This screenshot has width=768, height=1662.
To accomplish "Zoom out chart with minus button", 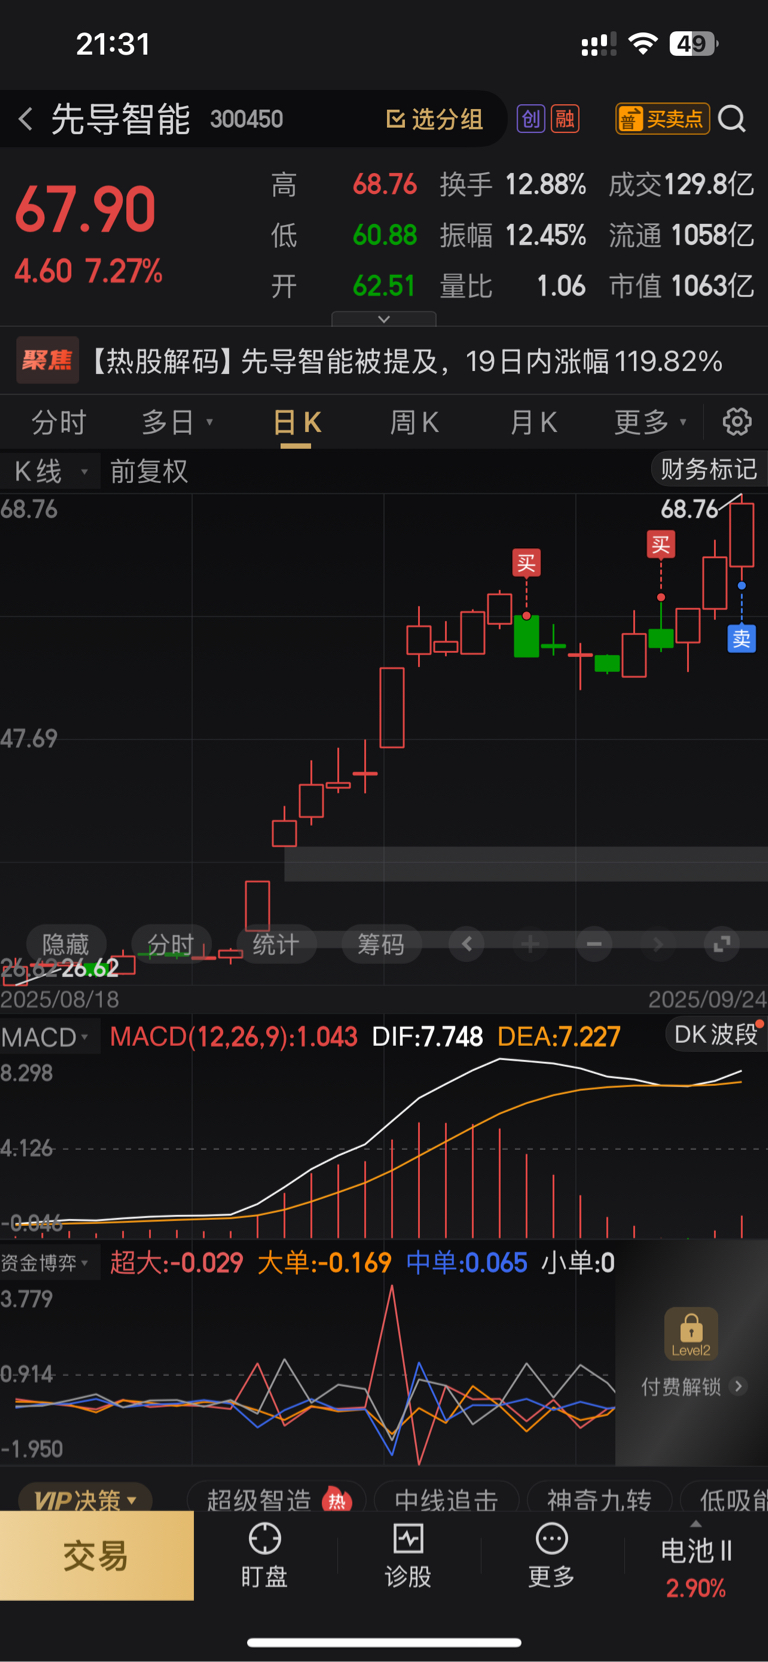I will [594, 944].
